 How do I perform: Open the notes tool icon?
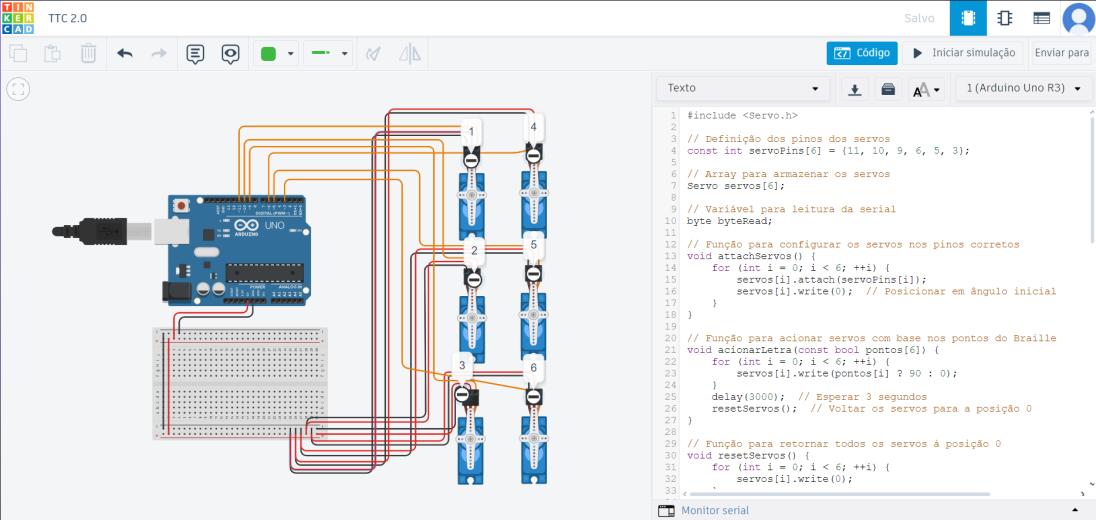[196, 54]
